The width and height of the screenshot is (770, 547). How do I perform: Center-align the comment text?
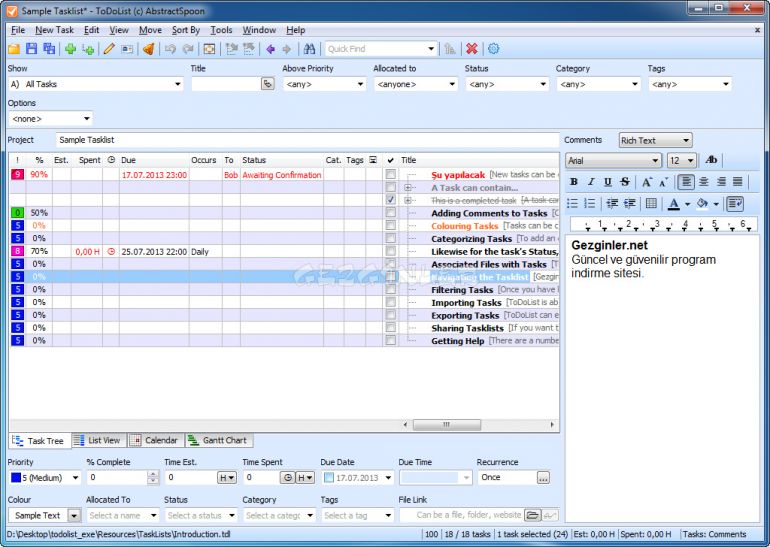click(704, 182)
